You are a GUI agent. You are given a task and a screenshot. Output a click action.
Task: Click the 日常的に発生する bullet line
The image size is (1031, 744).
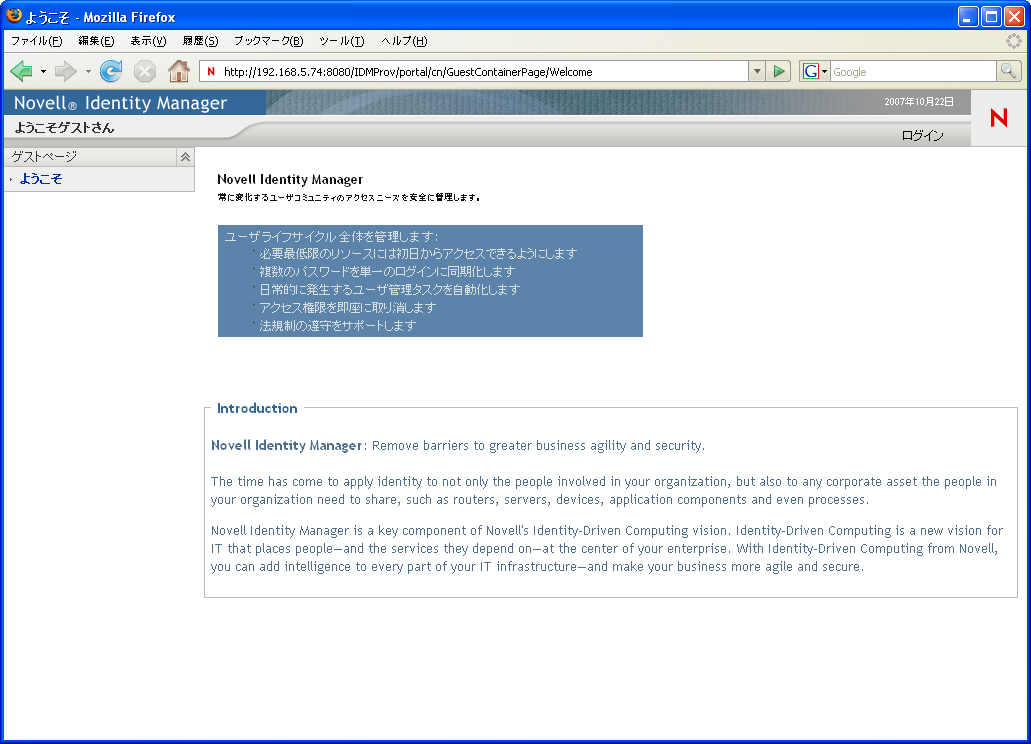click(389, 289)
